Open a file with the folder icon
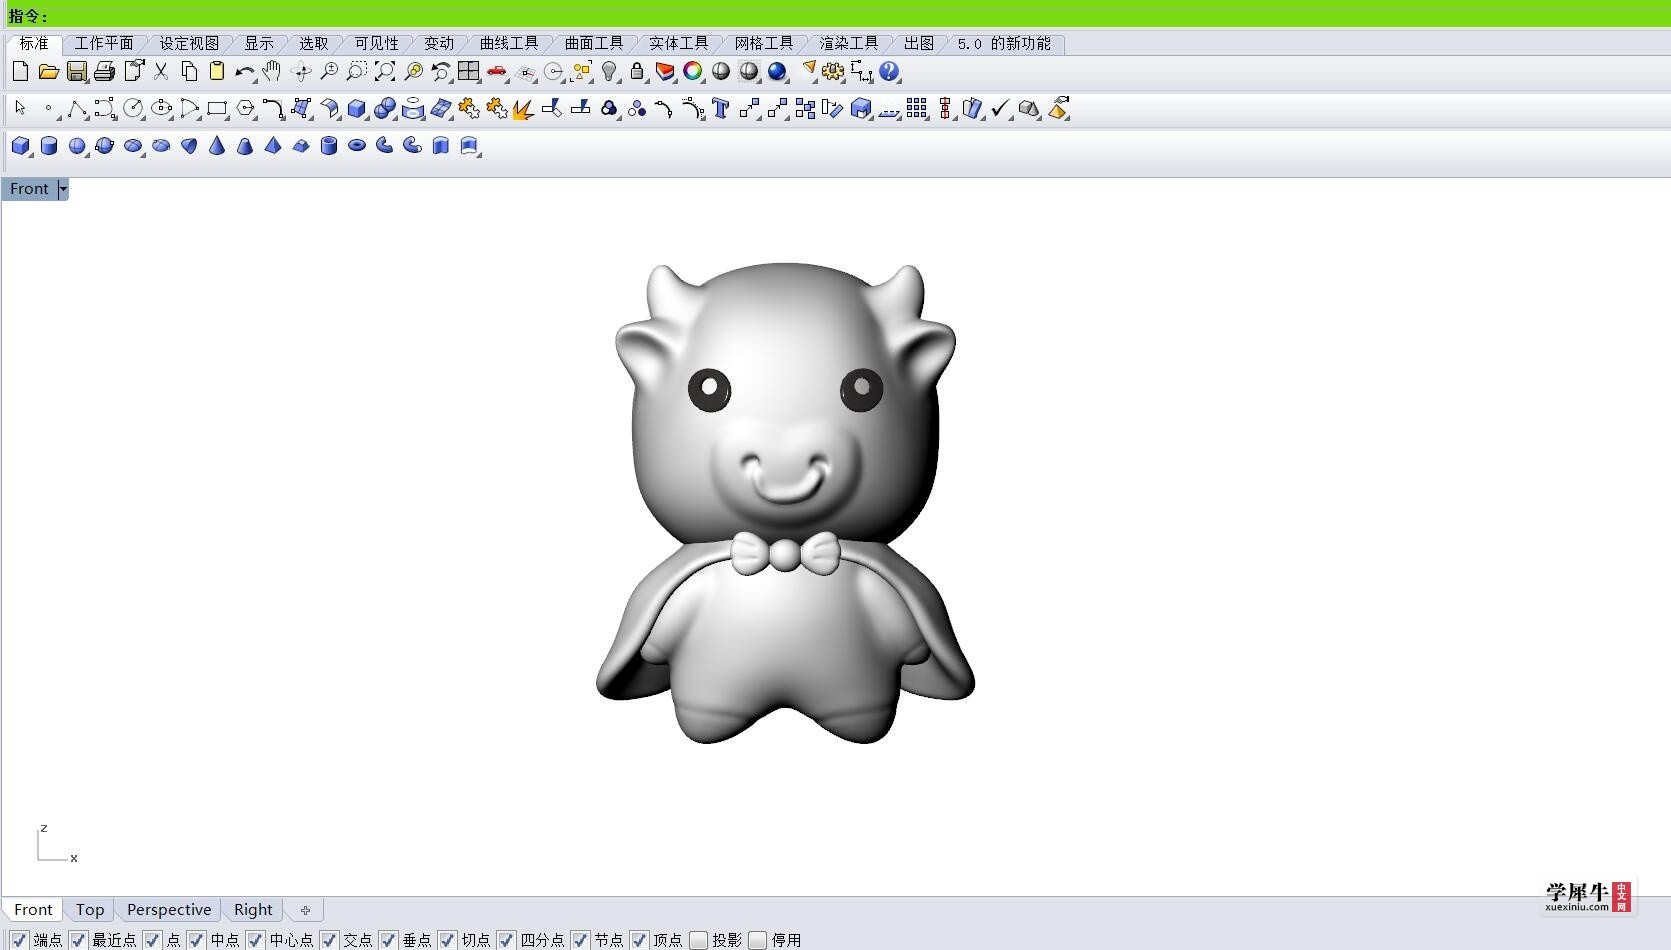 pyautogui.click(x=48, y=71)
